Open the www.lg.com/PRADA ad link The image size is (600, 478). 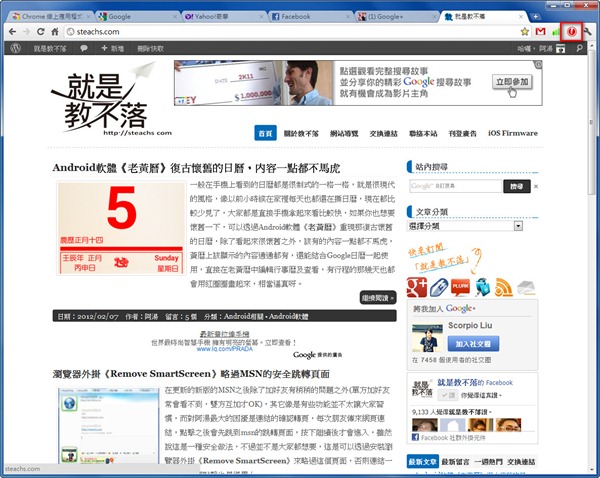[x=225, y=349]
